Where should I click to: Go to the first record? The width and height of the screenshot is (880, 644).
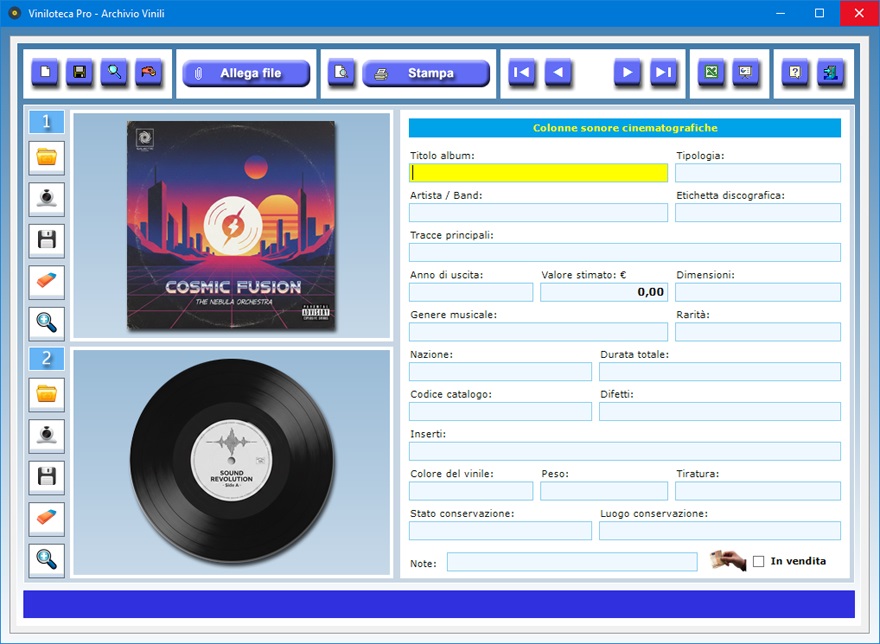point(521,73)
